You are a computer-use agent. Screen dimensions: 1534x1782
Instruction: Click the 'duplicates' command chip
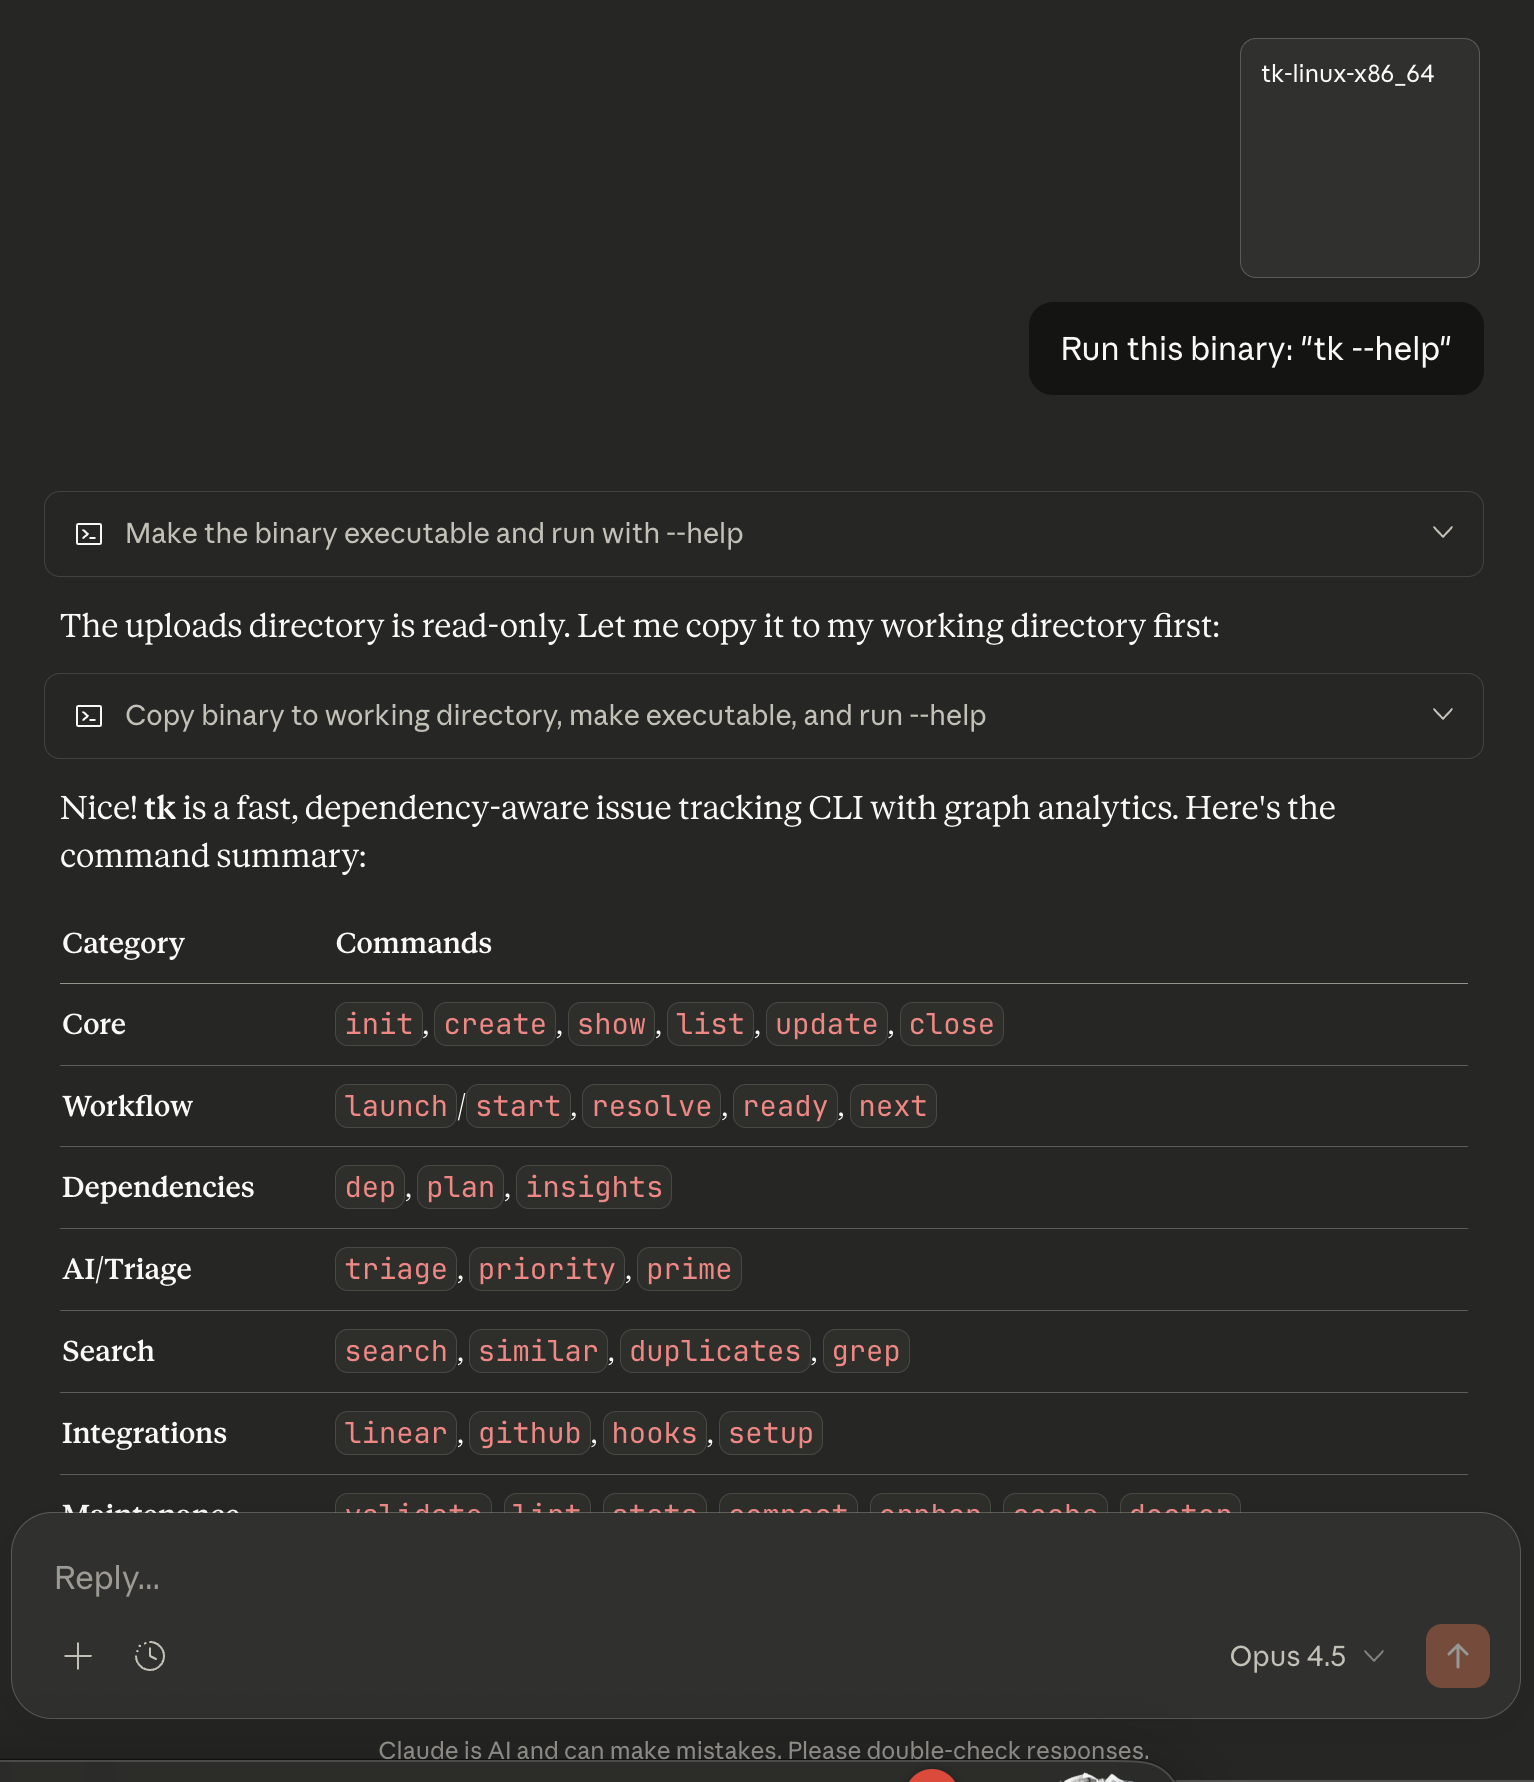point(715,1351)
